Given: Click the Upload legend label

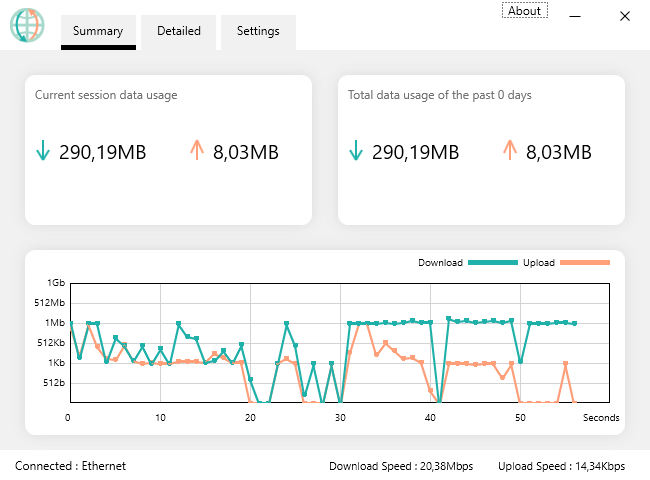Looking at the screenshot, I should [x=539, y=263].
